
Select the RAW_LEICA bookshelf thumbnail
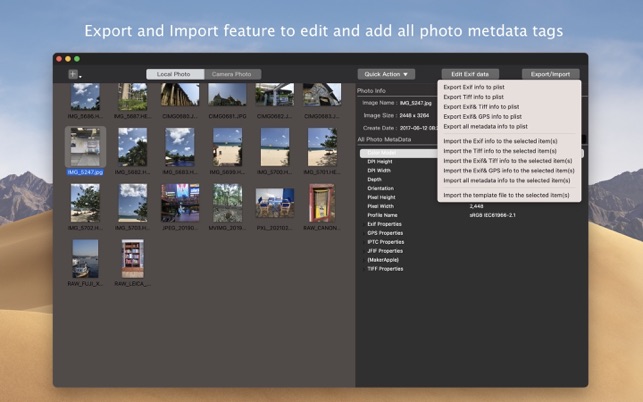click(x=132, y=259)
